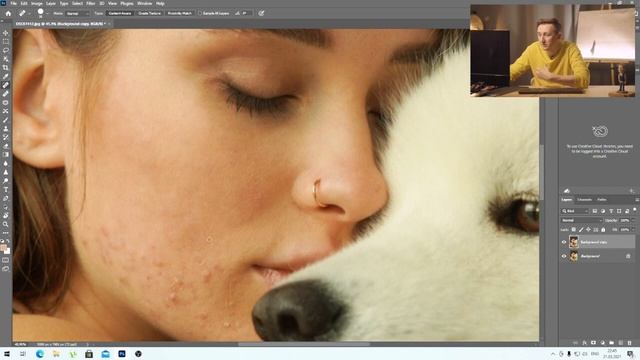Toggle layer filtering switch
The height and width of the screenshot is (360, 640).
635,210
